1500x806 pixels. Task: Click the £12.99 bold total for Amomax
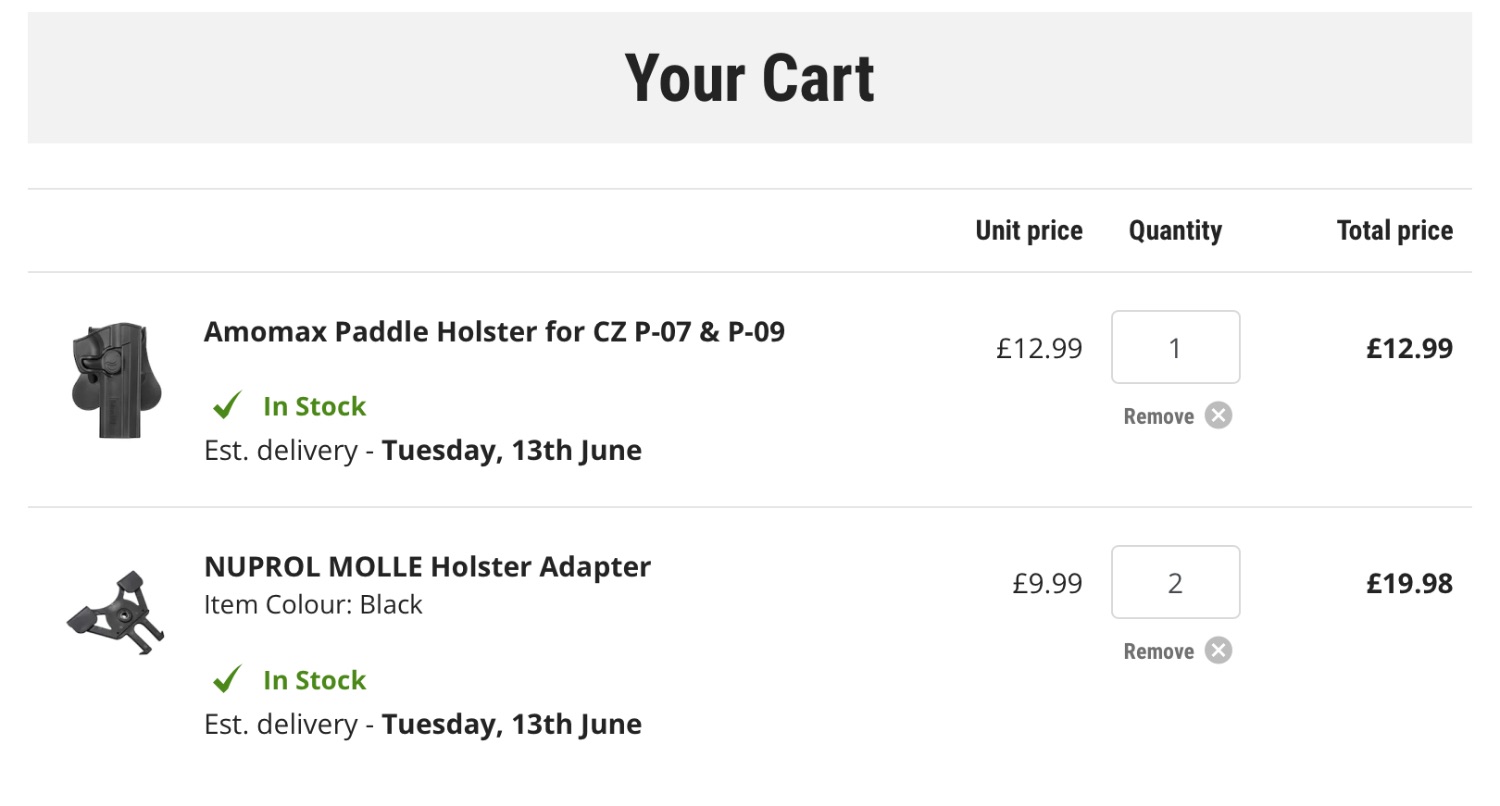click(1409, 348)
